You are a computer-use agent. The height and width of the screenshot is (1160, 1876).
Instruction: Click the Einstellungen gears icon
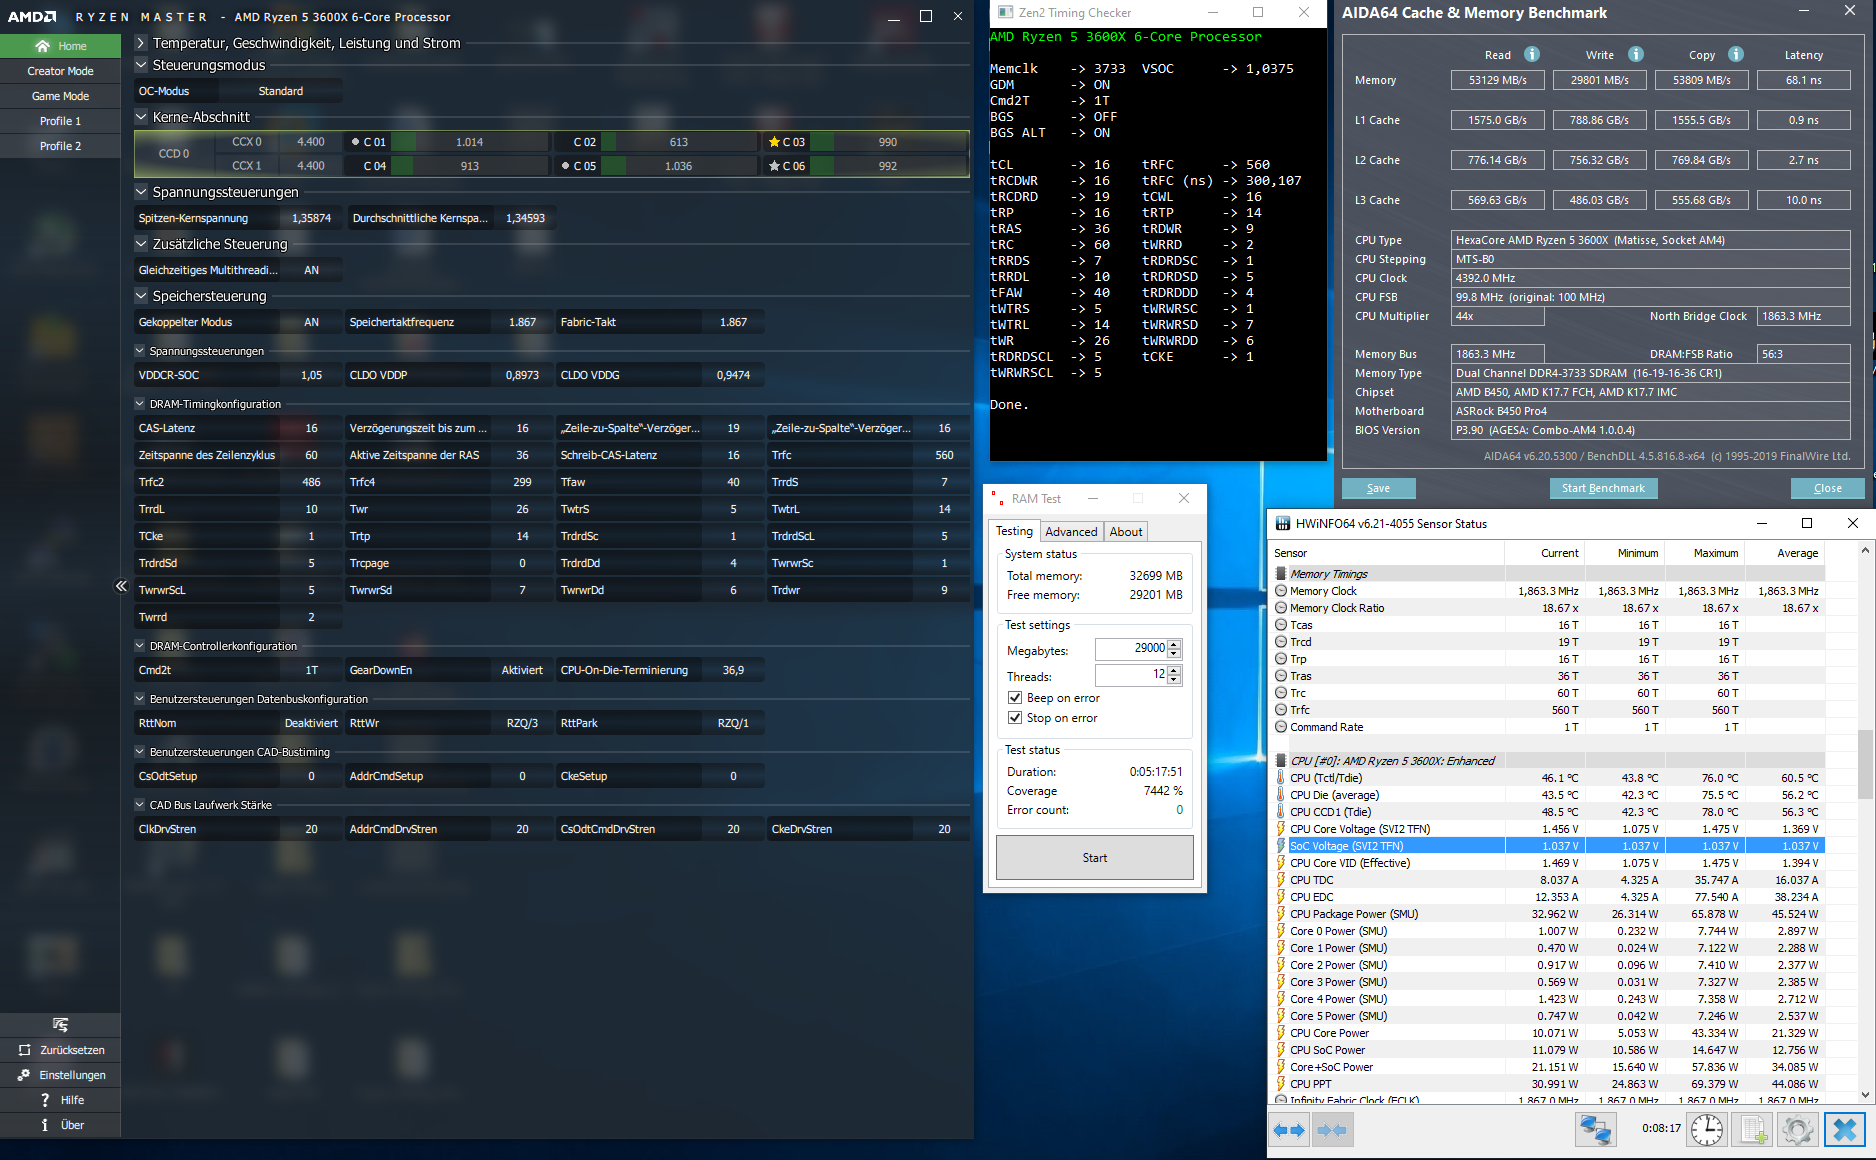pyautogui.click(x=23, y=1075)
